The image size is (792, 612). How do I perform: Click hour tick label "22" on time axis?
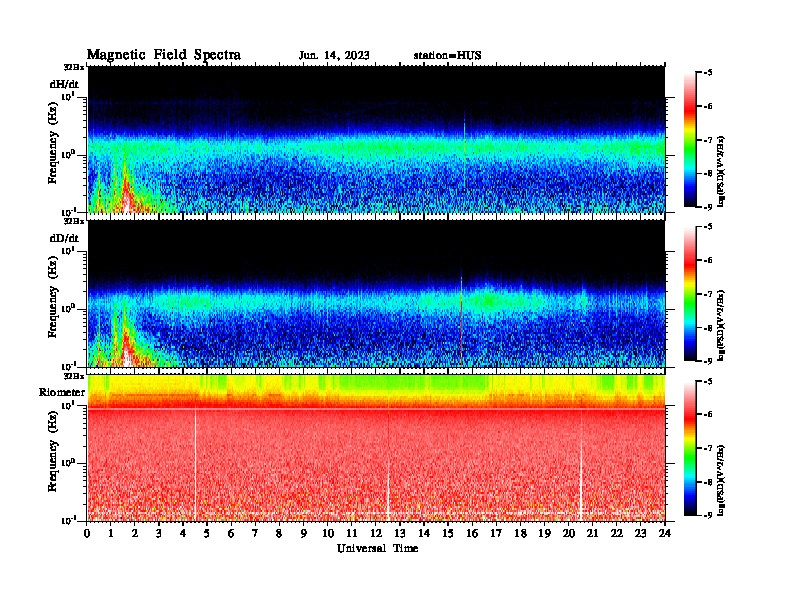pos(617,533)
